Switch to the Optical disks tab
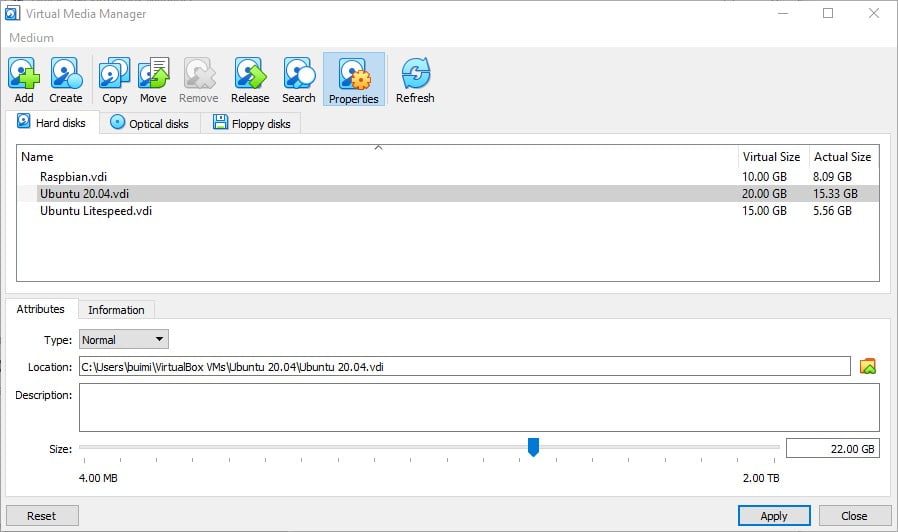Image resolution: width=898 pixels, height=532 pixels. pyautogui.click(x=149, y=124)
